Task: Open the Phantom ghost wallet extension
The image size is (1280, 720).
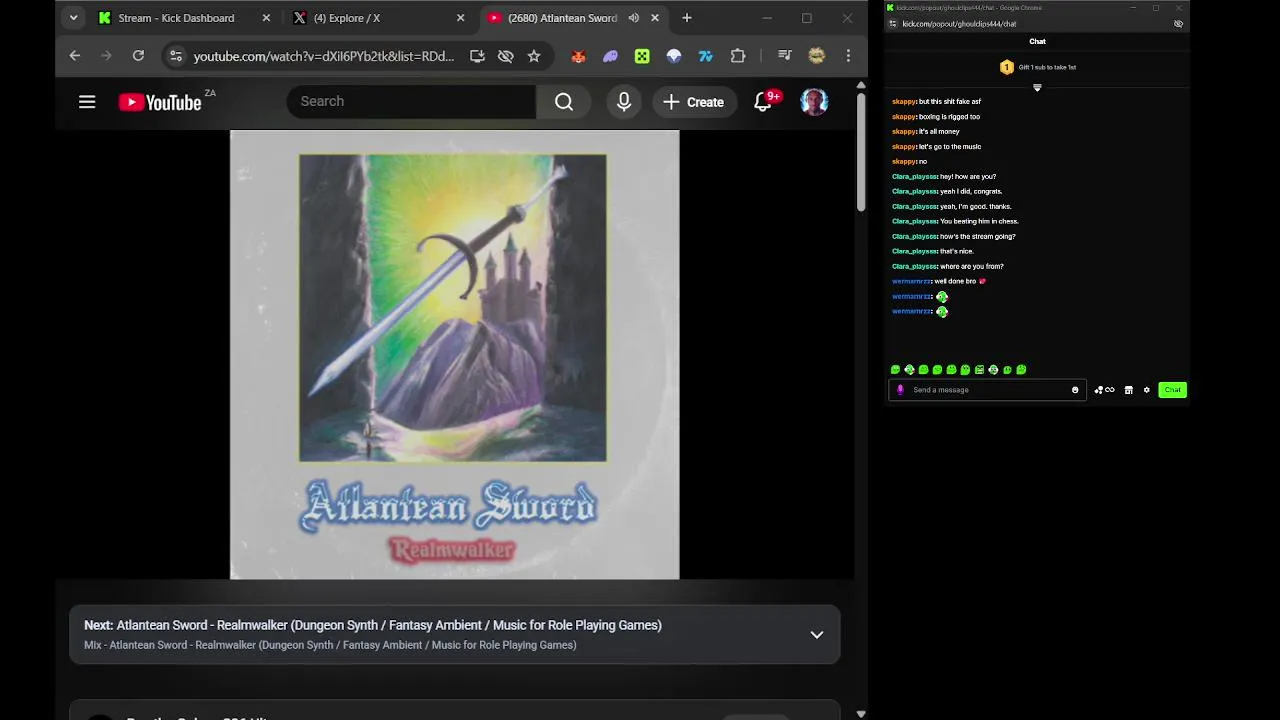Action: pyautogui.click(x=610, y=56)
